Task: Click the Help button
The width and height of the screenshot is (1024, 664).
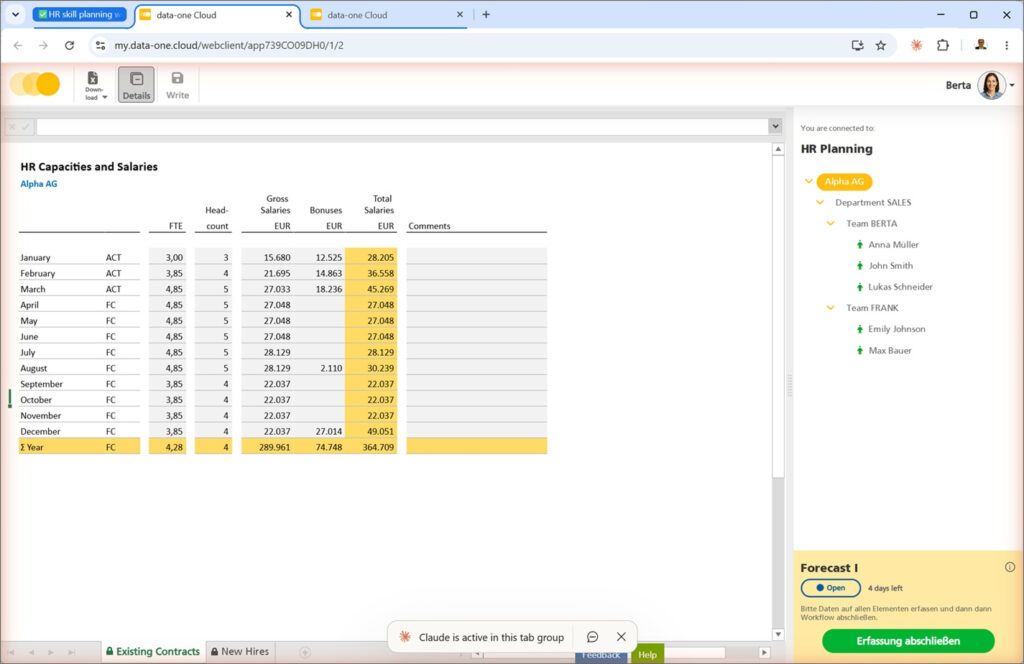Action: (647, 654)
